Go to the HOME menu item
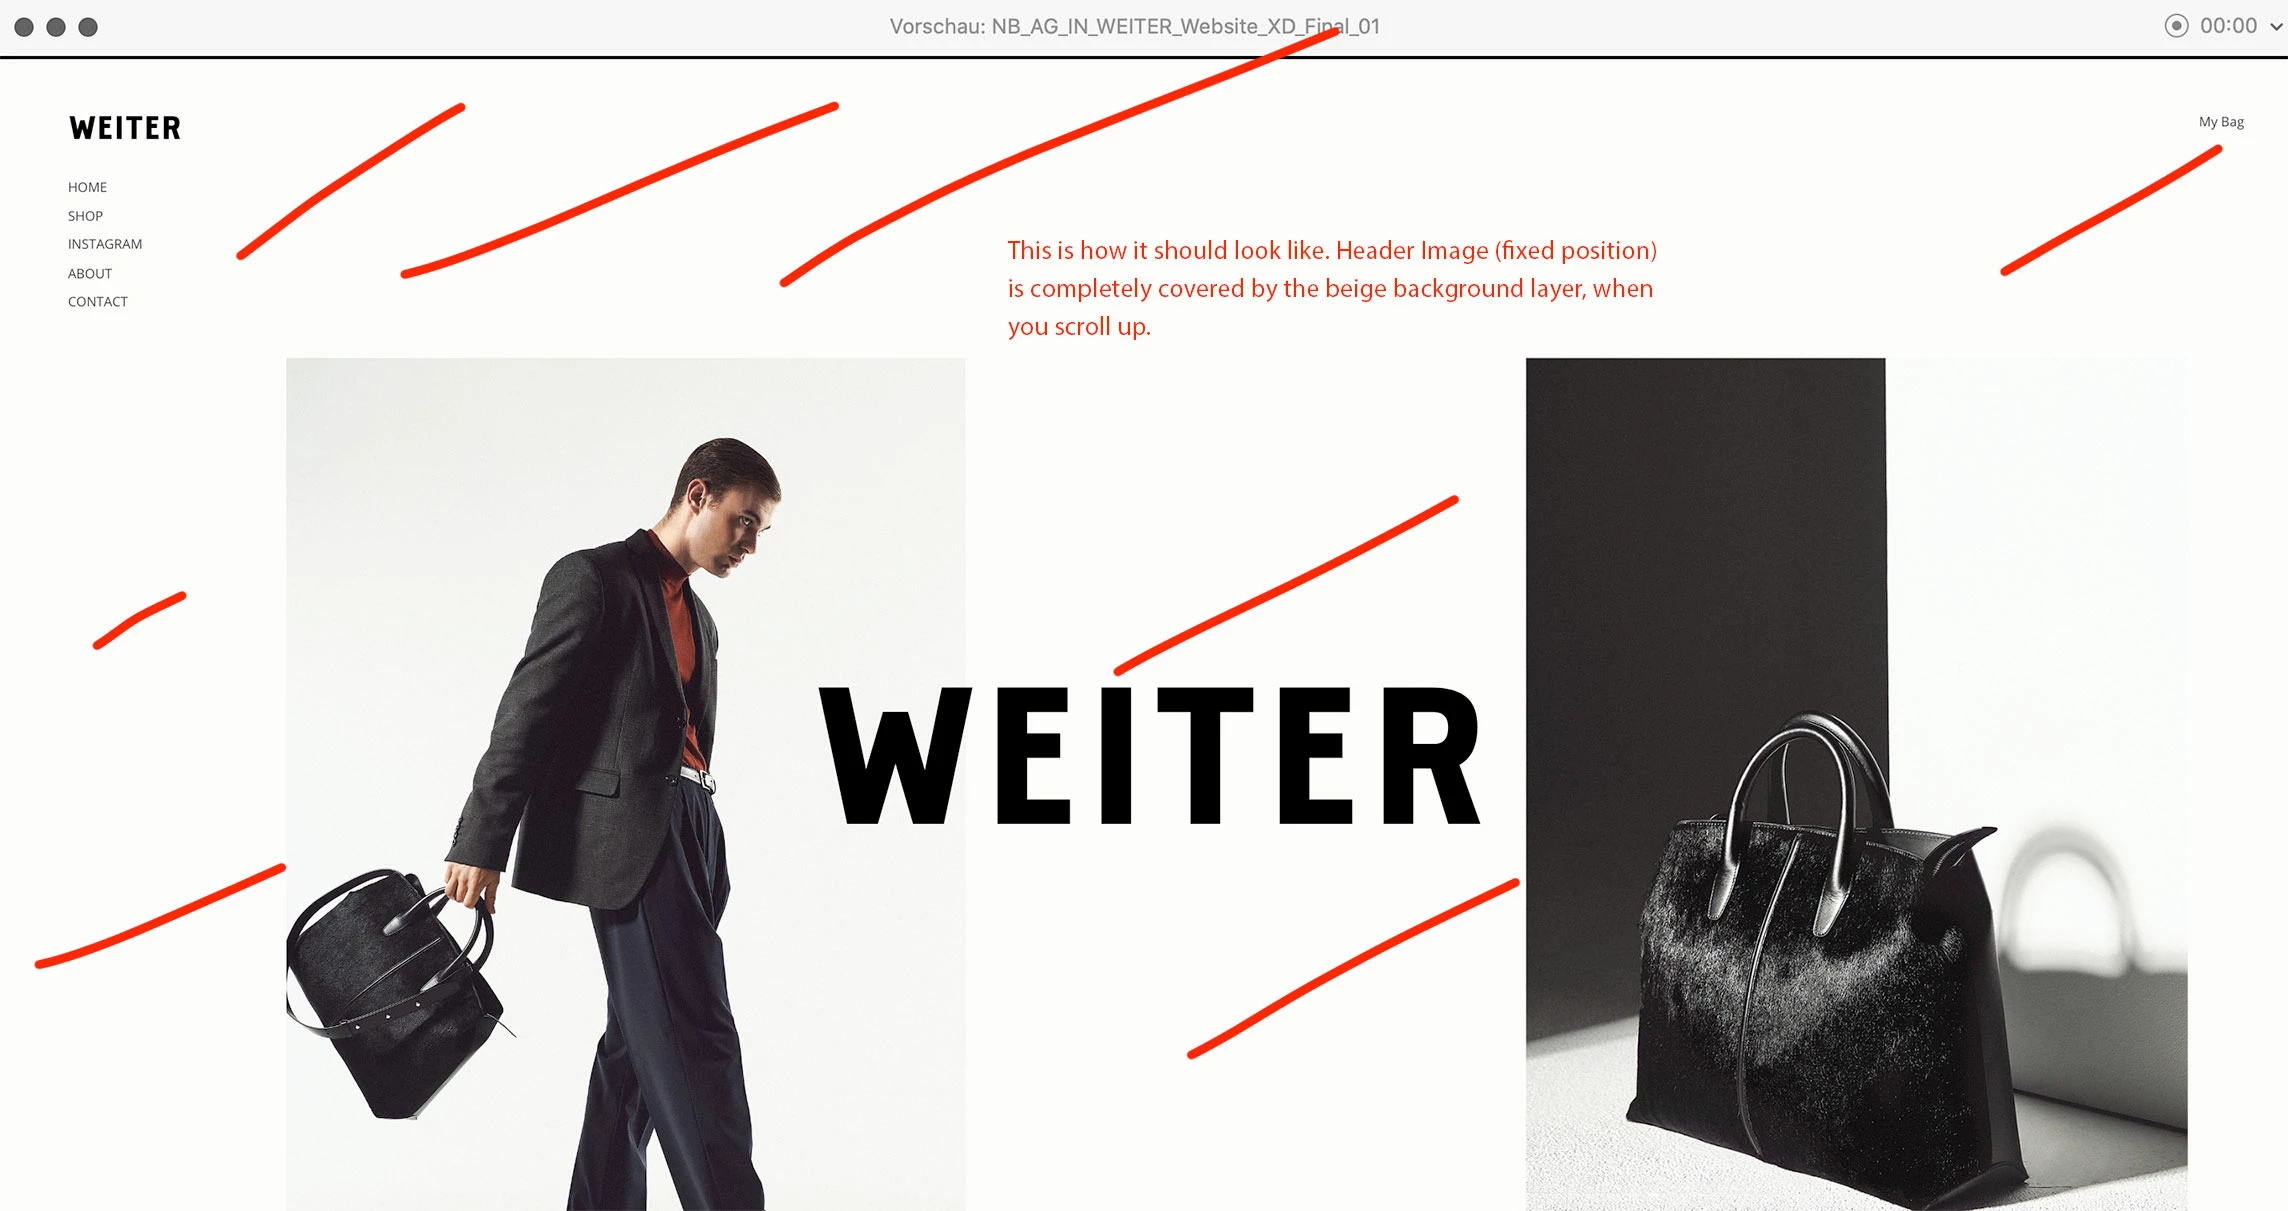This screenshot has height=1211, width=2288. click(x=87, y=187)
